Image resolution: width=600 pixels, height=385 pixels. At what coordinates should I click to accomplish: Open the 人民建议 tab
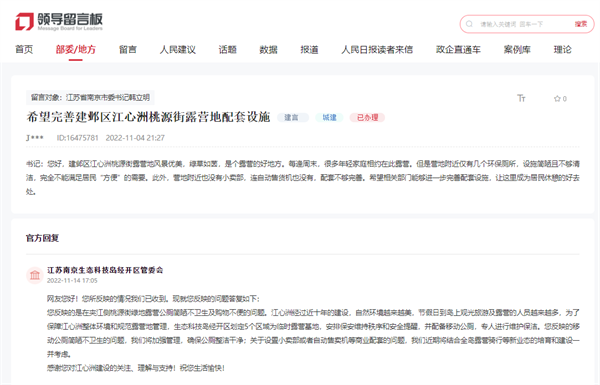(x=178, y=49)
